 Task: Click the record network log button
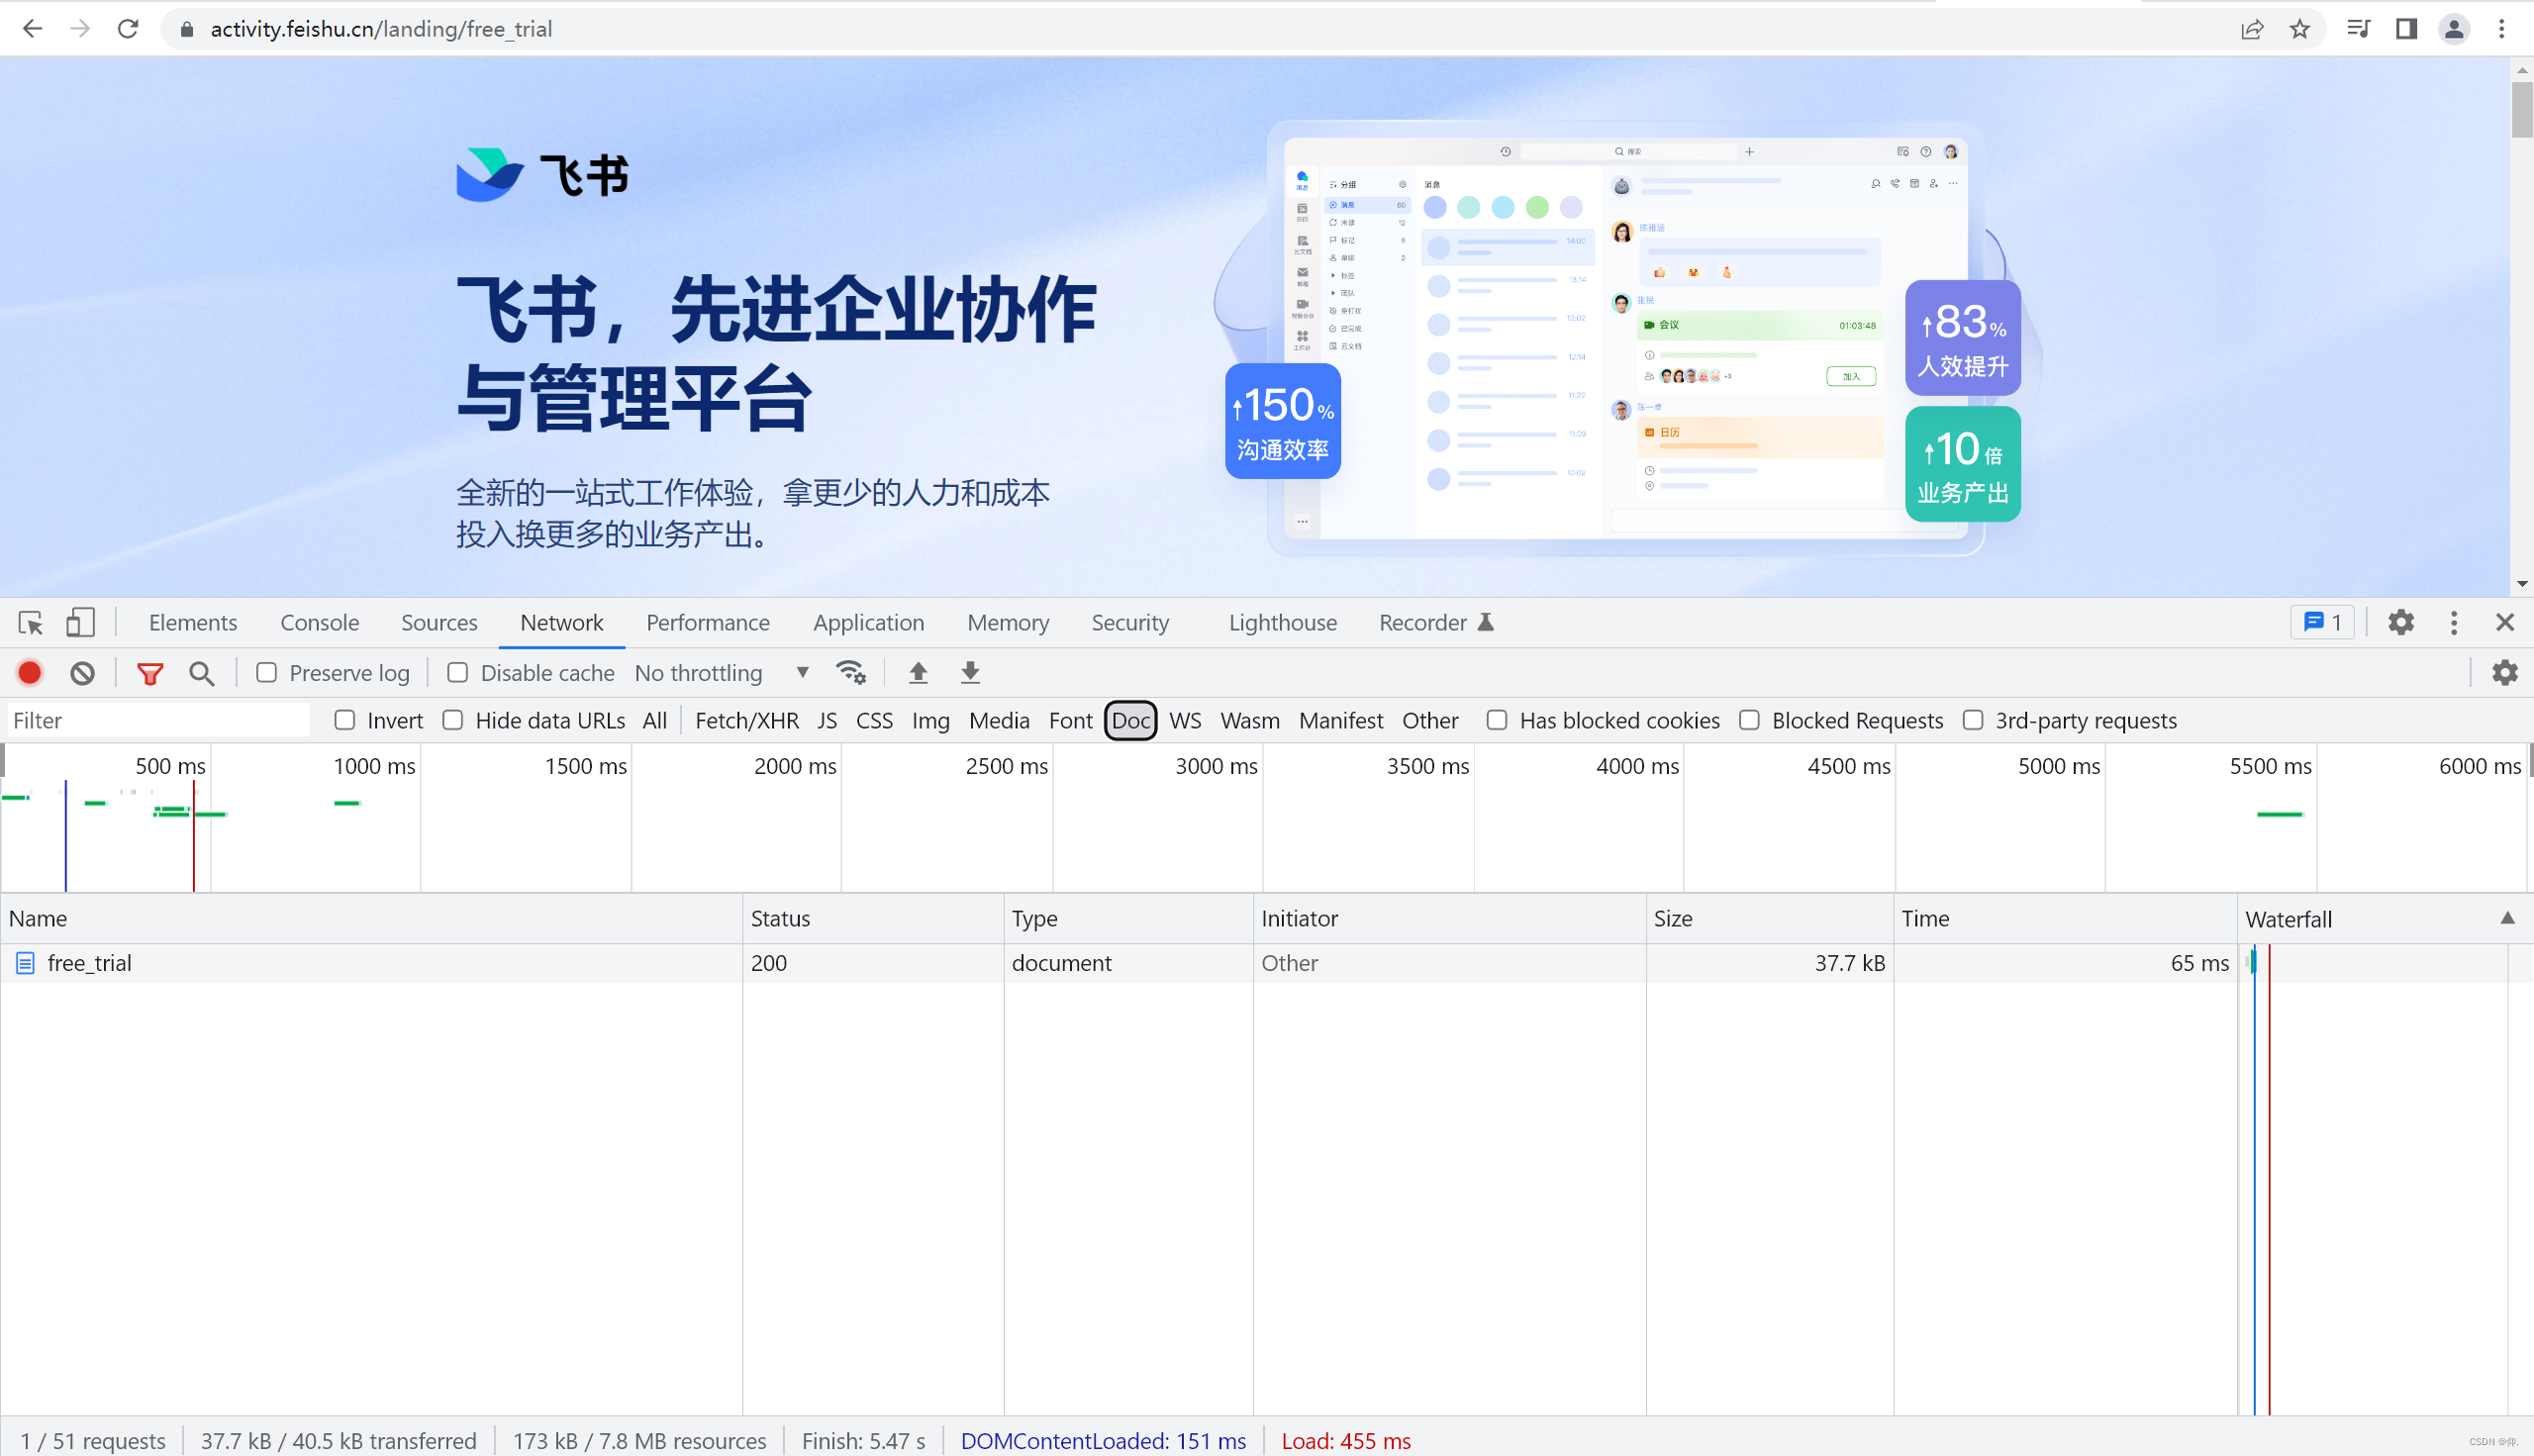[30, 673]
